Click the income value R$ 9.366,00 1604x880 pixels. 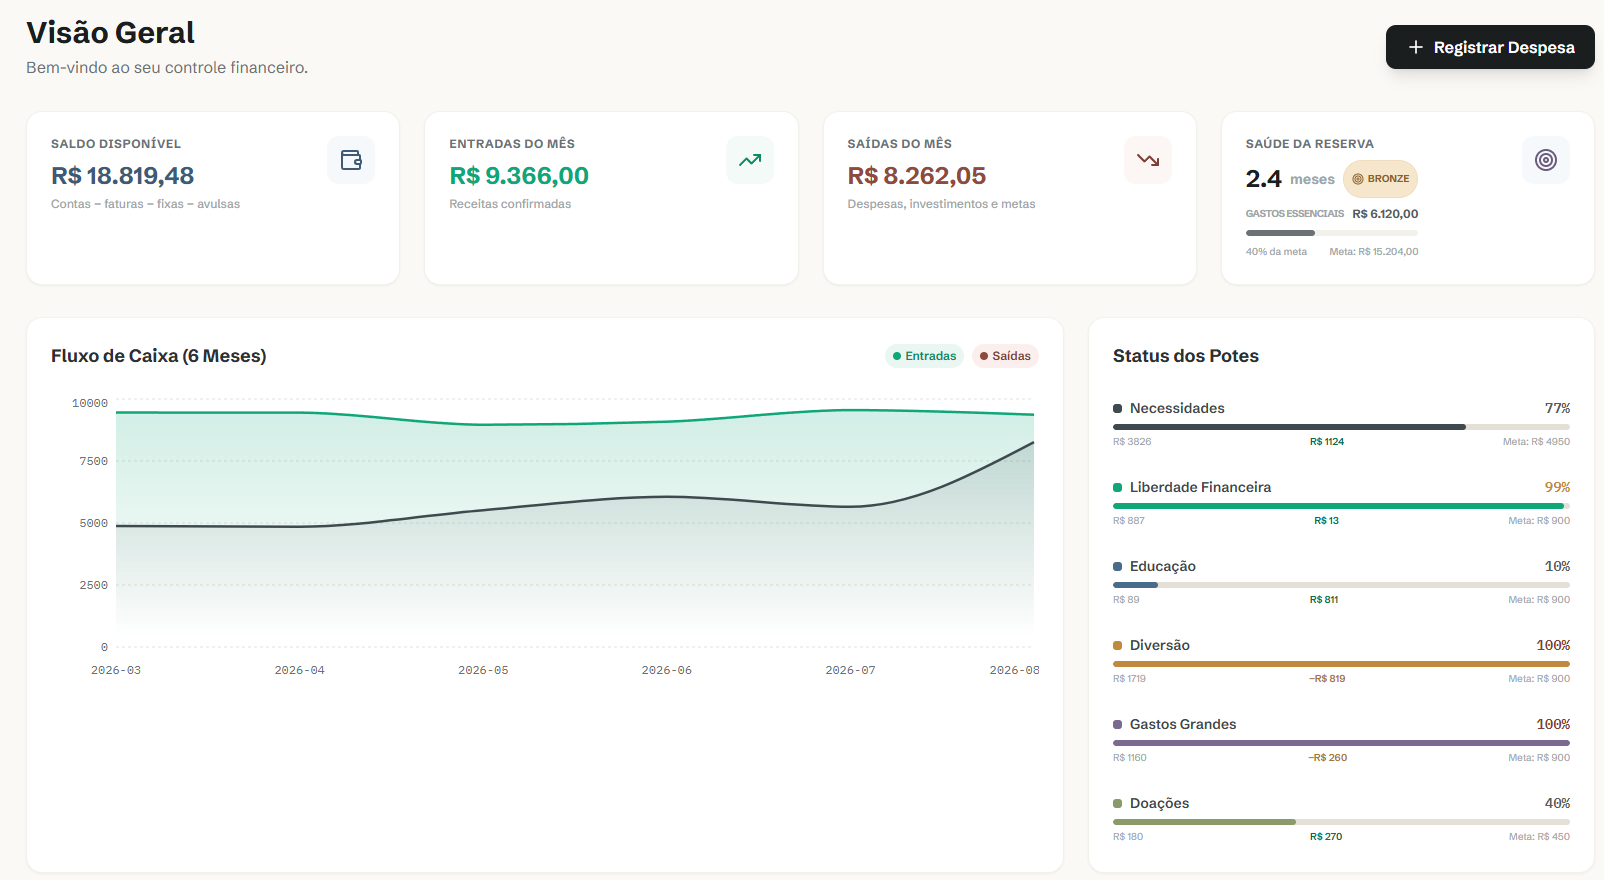tap(519, 176)
